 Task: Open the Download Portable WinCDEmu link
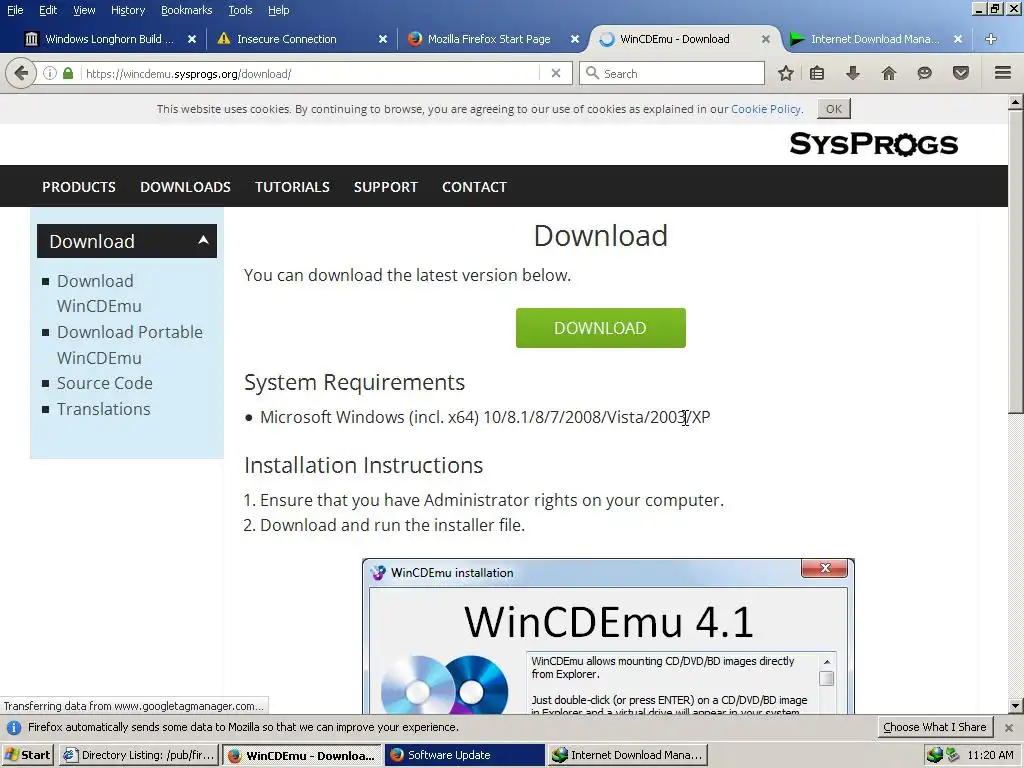point(130,345)
